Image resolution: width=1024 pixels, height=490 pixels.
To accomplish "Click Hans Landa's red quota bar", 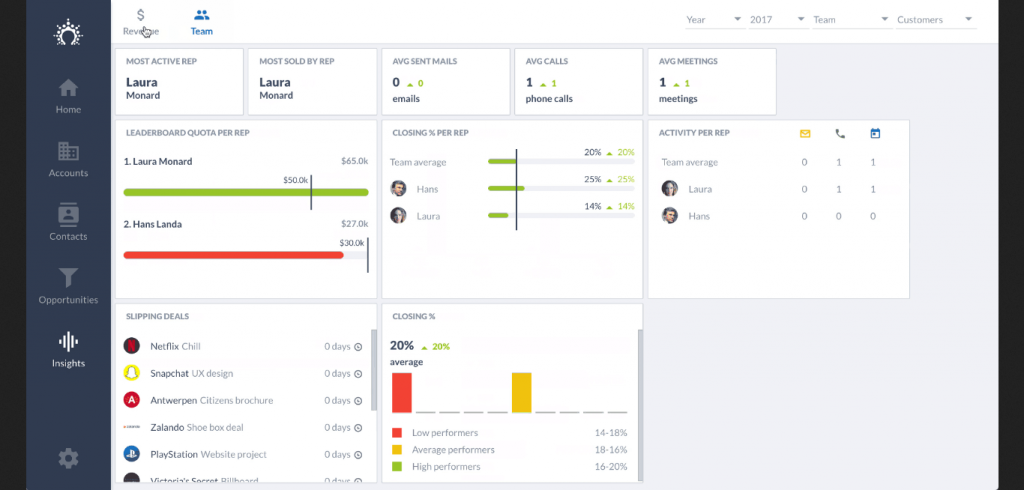I will [x=233, y=255].
